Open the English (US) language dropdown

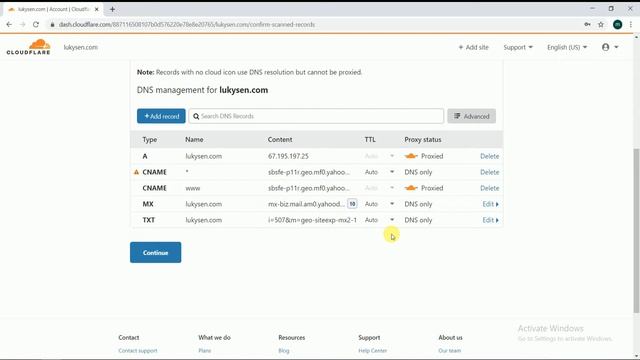click(x=567, y=47)
